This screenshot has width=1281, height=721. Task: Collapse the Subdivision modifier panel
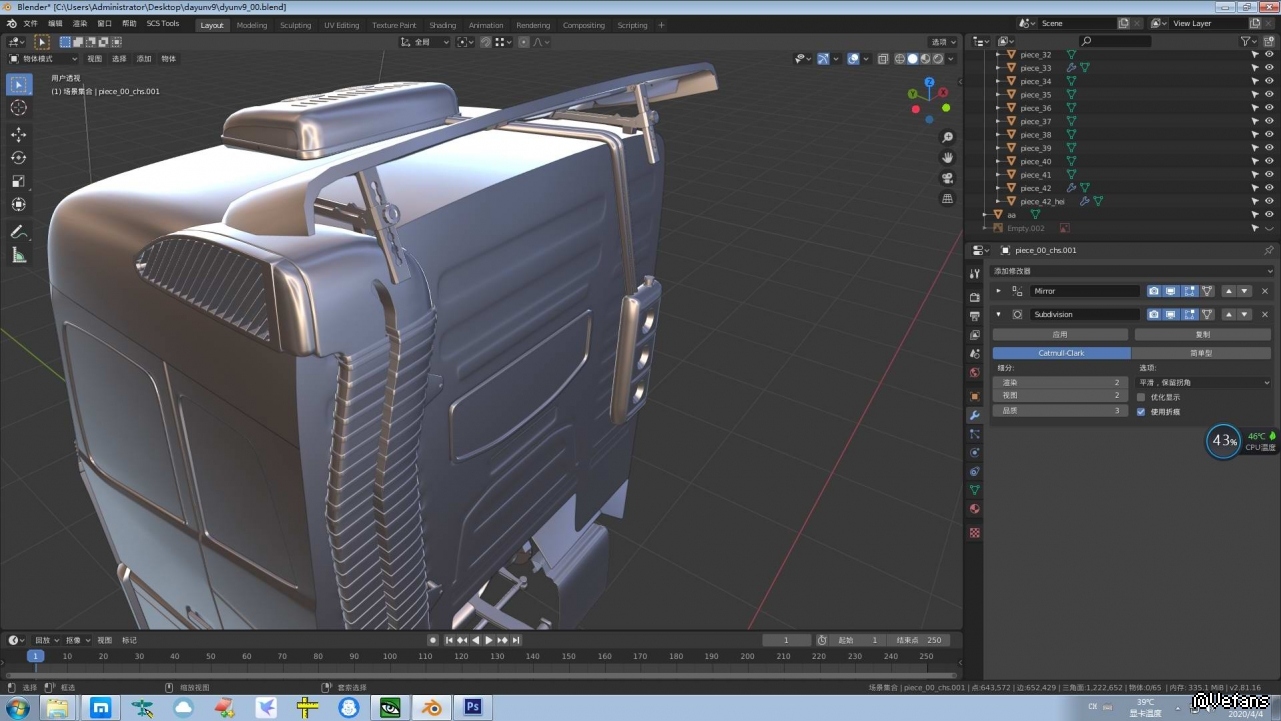click(998, 314)
